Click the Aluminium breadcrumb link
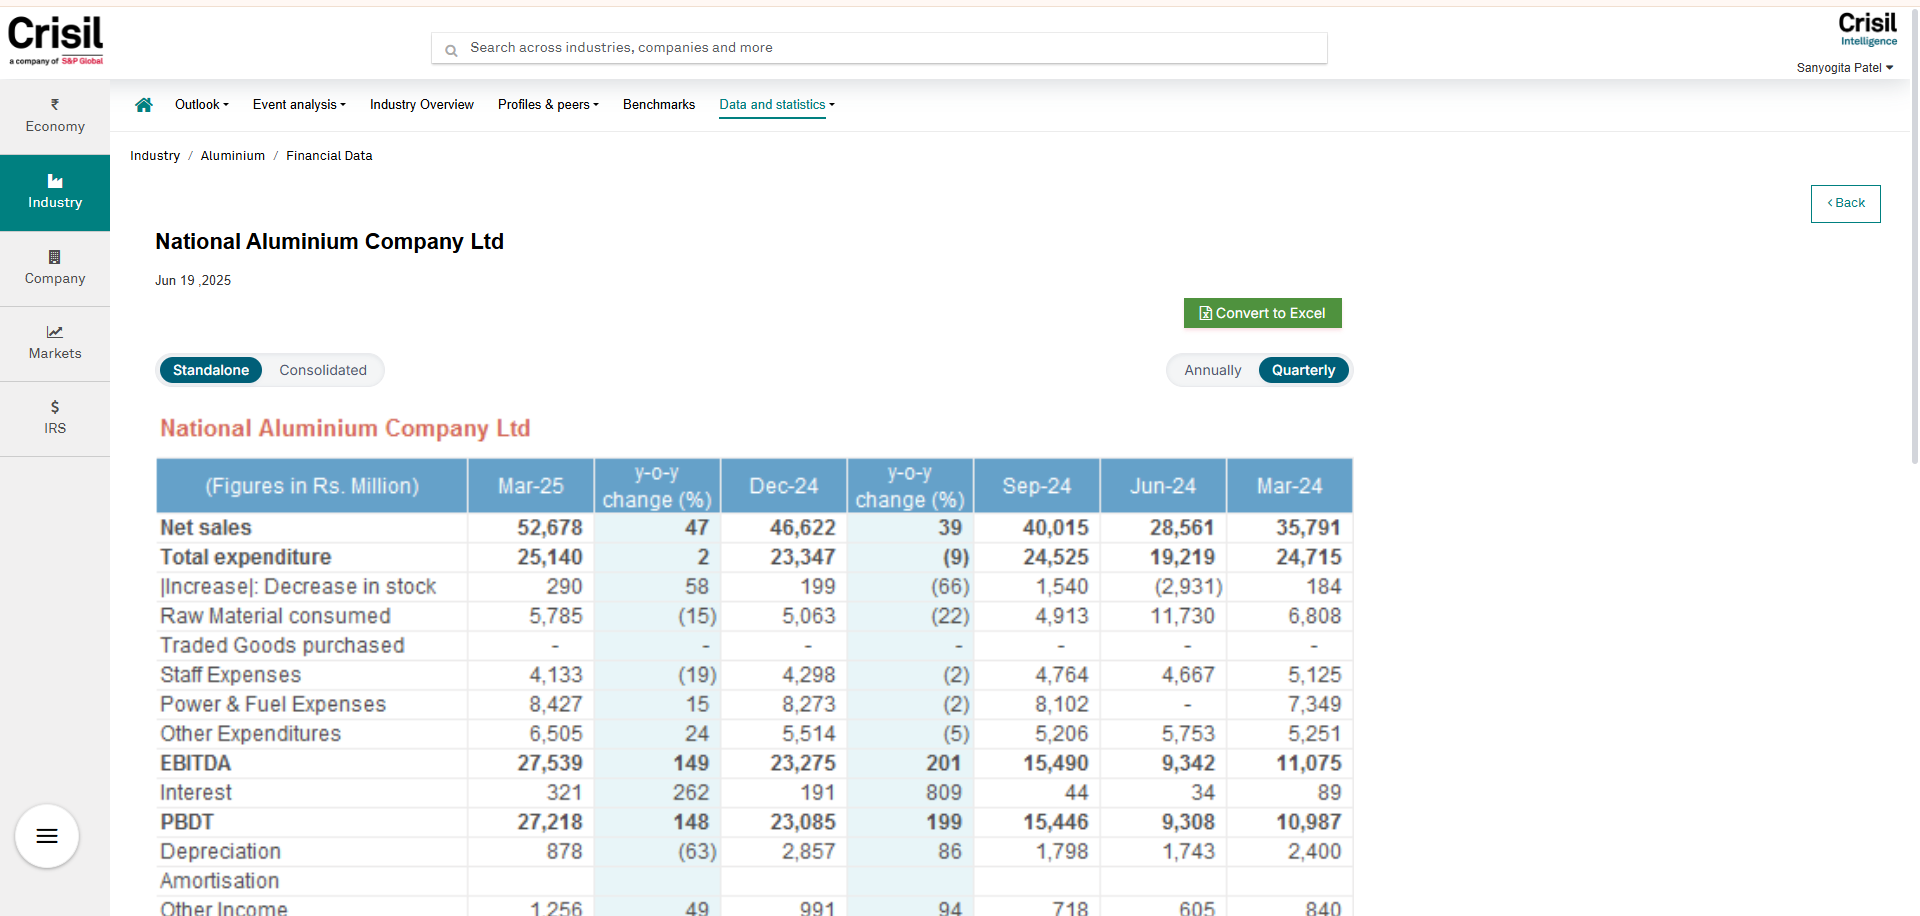This screenshot has height=916, width=1920. tap(233, 156)
